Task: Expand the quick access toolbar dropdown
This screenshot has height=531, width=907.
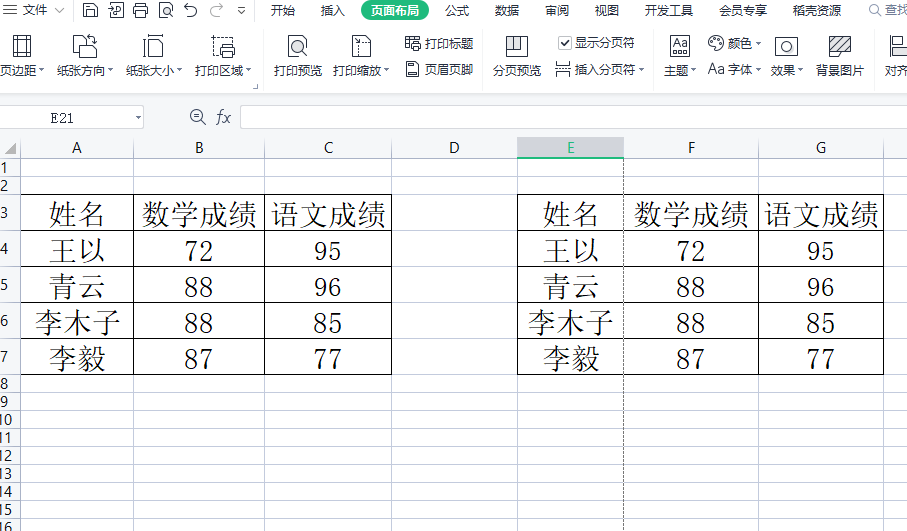Action: (242, 10)
